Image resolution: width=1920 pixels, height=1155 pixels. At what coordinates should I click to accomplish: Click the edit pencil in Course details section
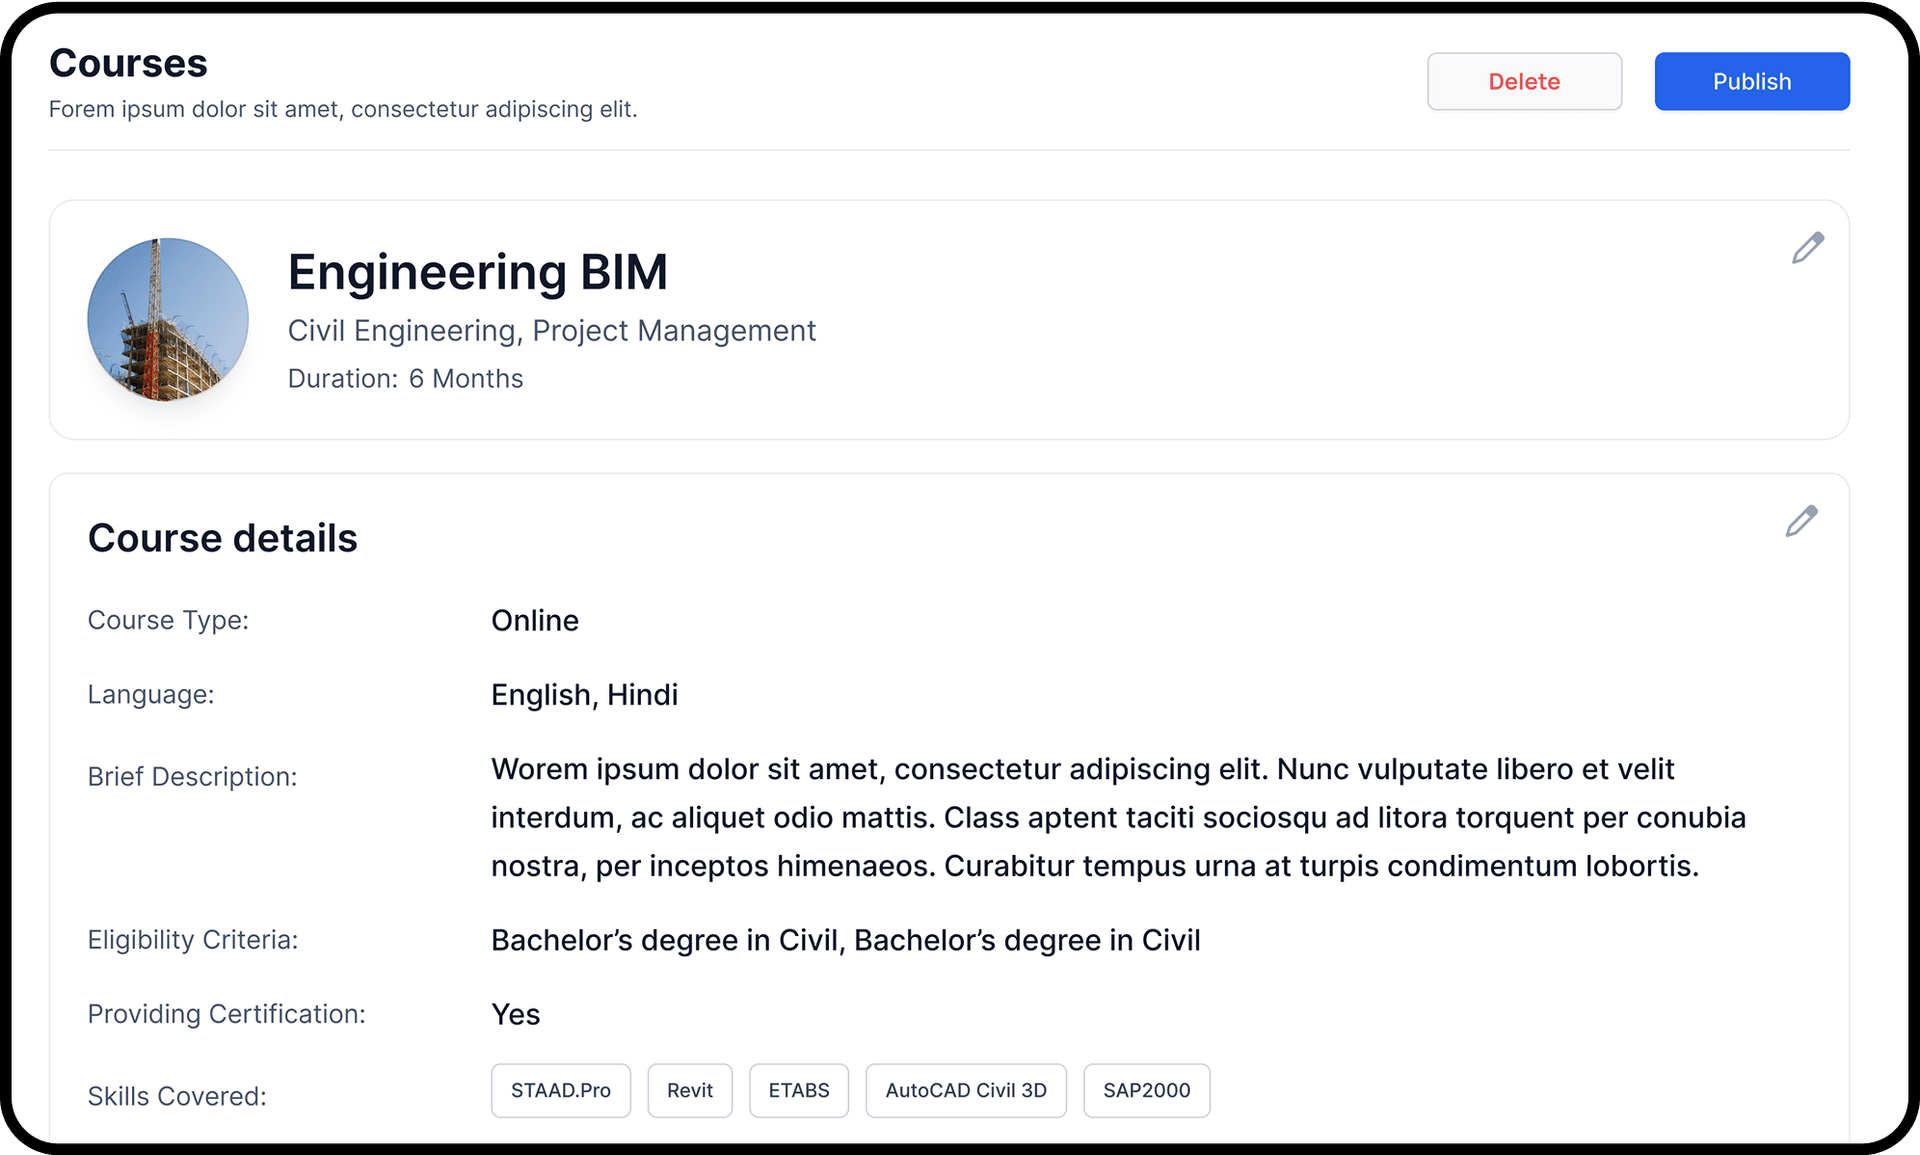(1800, 521)
